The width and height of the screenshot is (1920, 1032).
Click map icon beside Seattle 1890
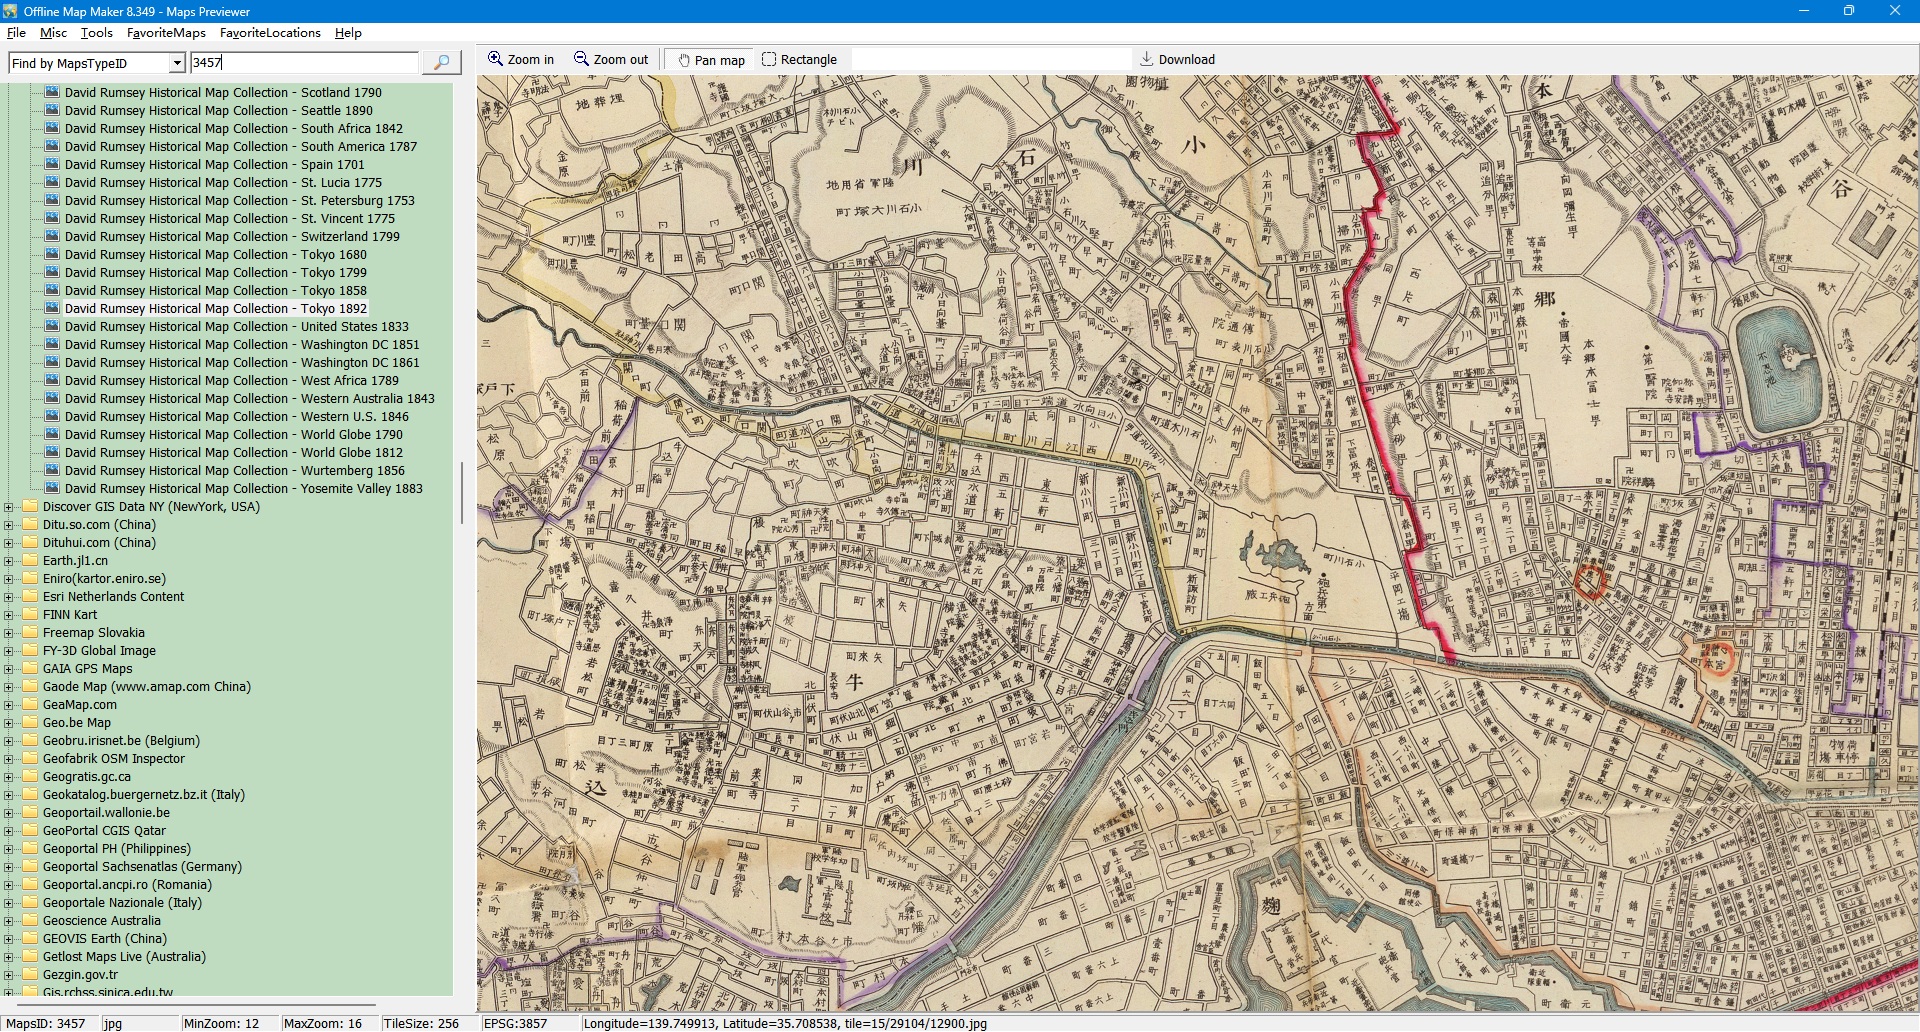52,111
